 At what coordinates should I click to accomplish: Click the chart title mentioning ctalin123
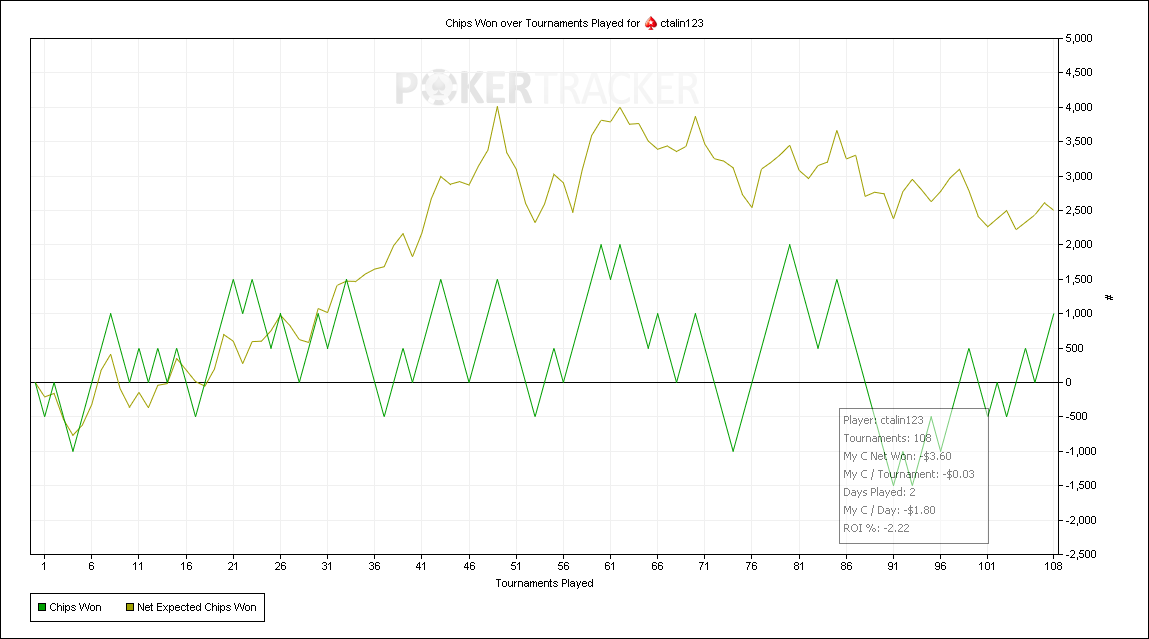point(574,23)
